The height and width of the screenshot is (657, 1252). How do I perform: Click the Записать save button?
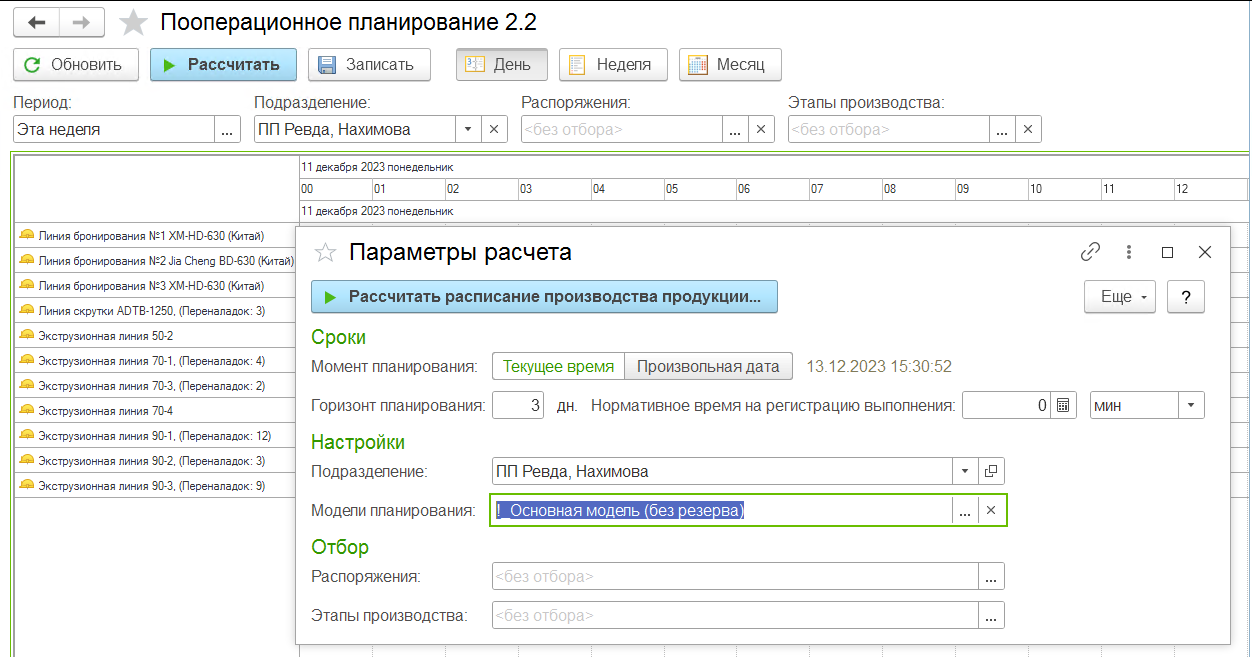[369, 64]
